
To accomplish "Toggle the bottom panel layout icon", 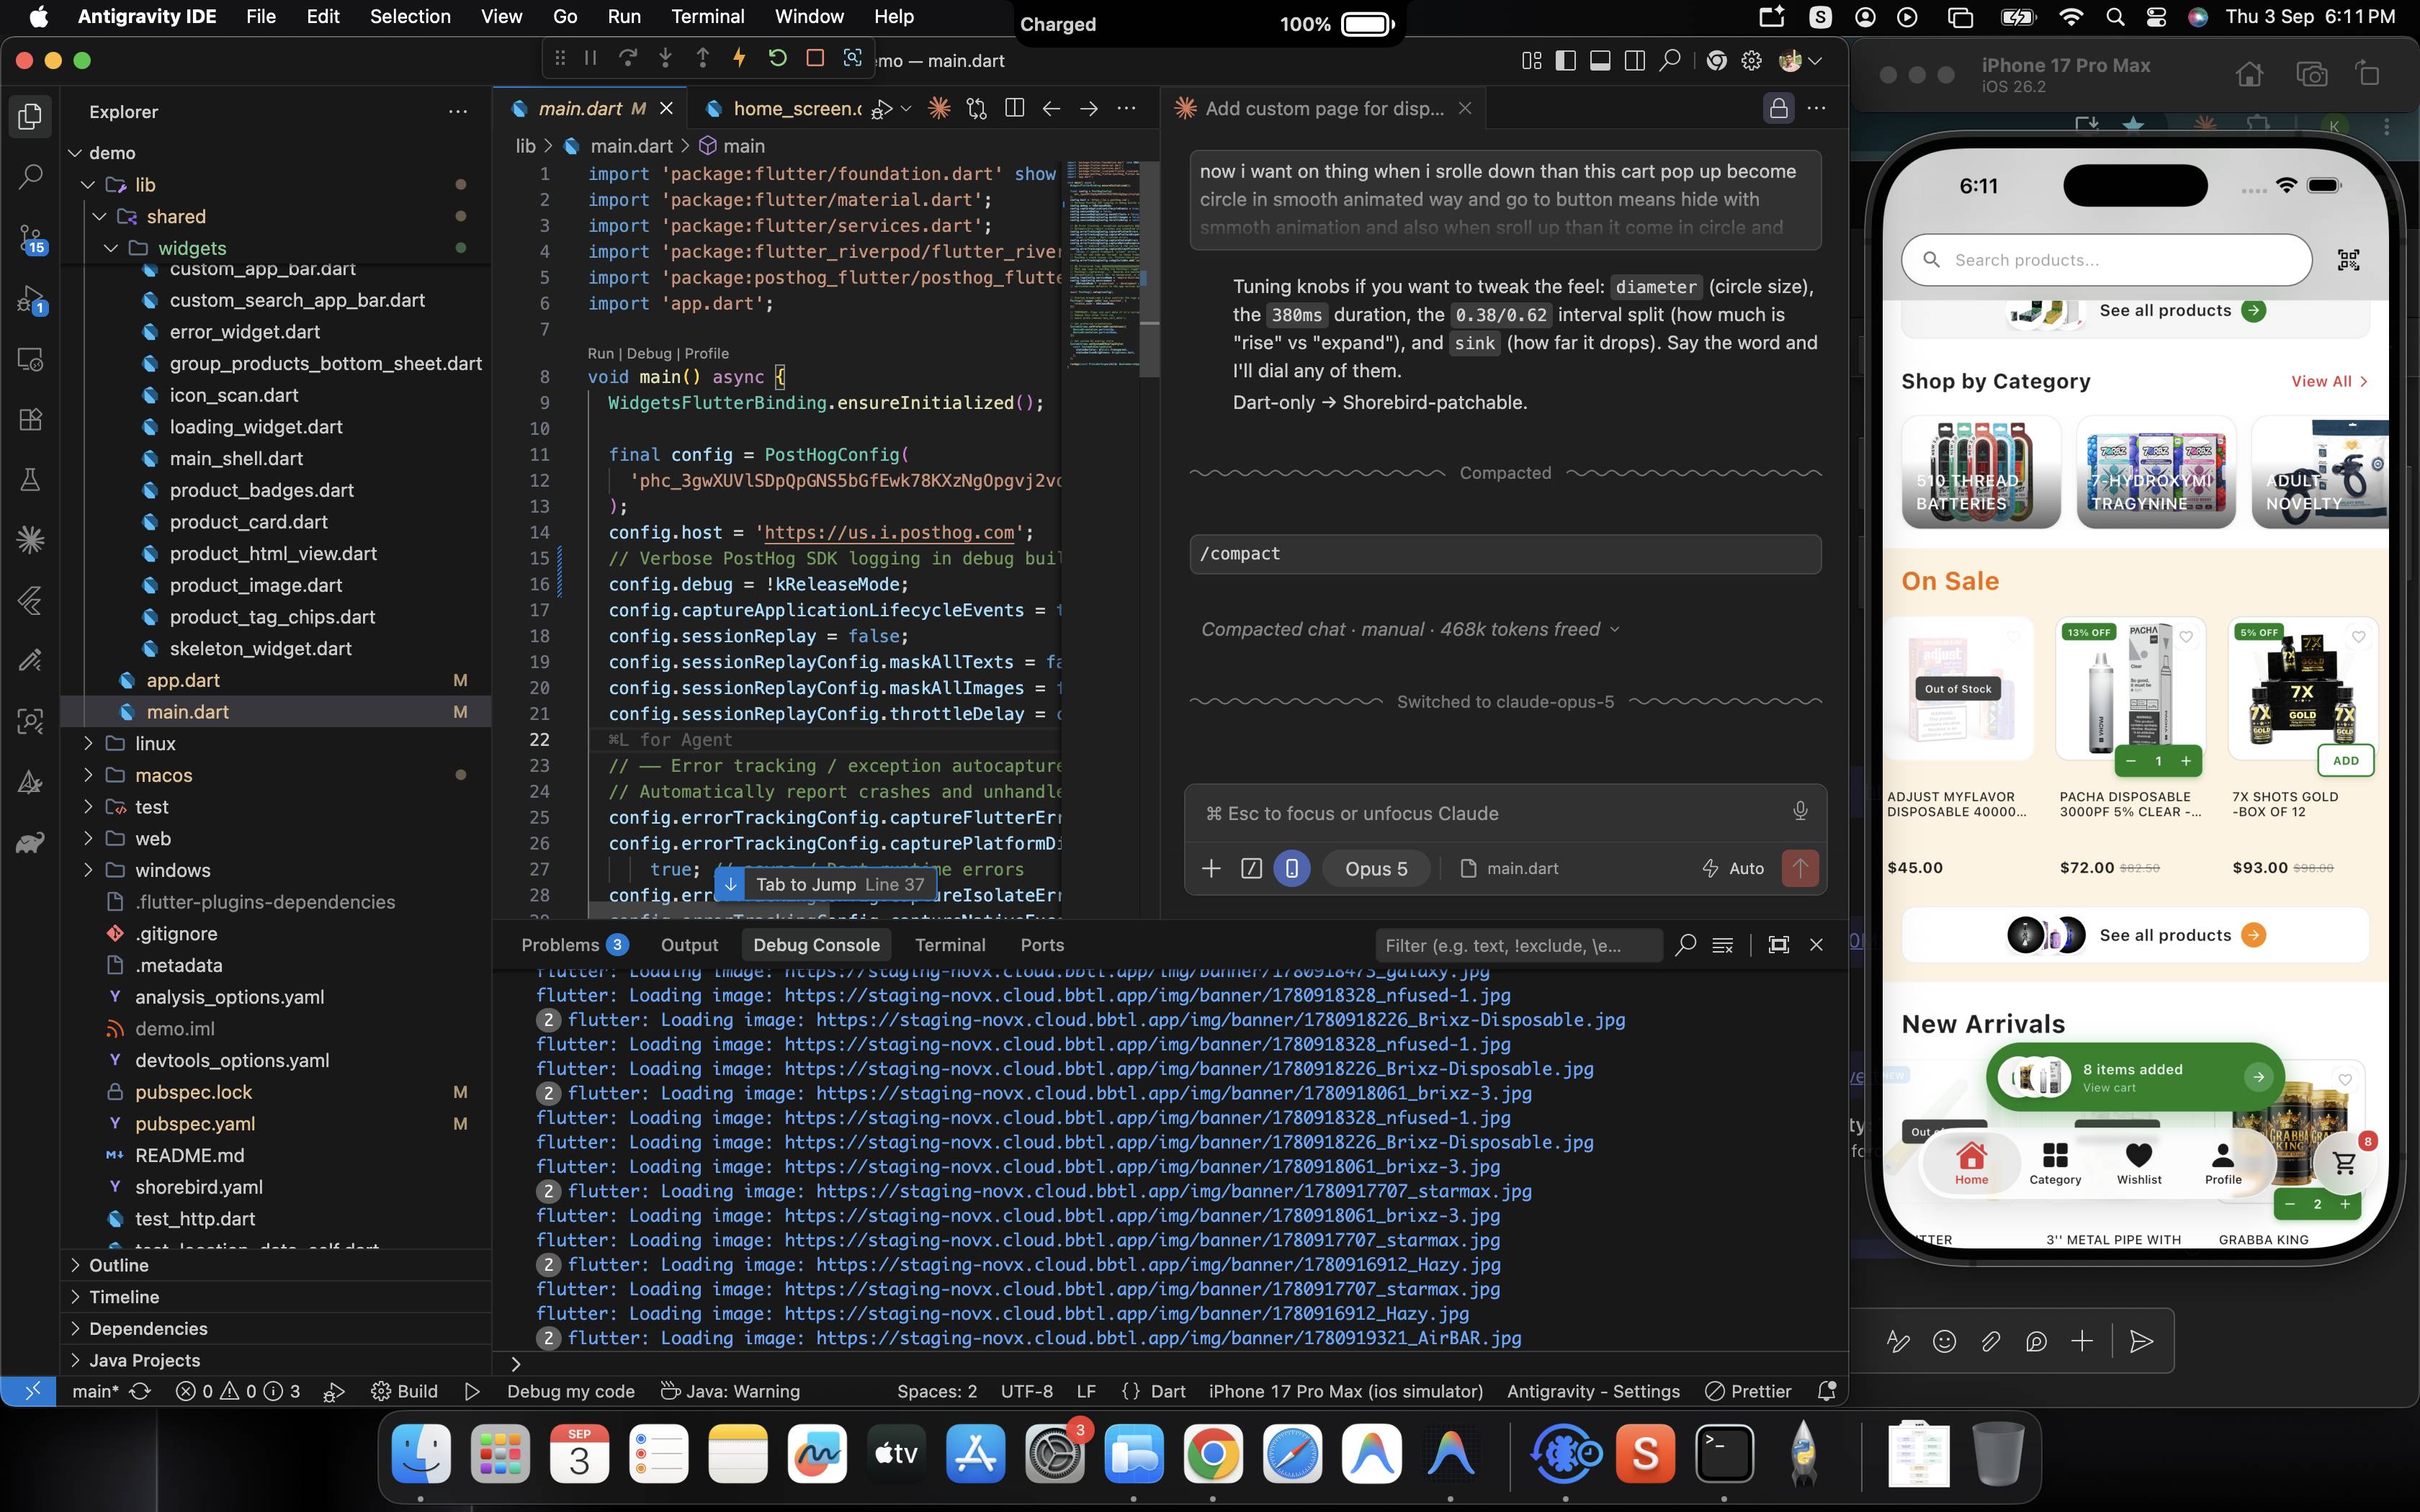I will coord(1600,61).
